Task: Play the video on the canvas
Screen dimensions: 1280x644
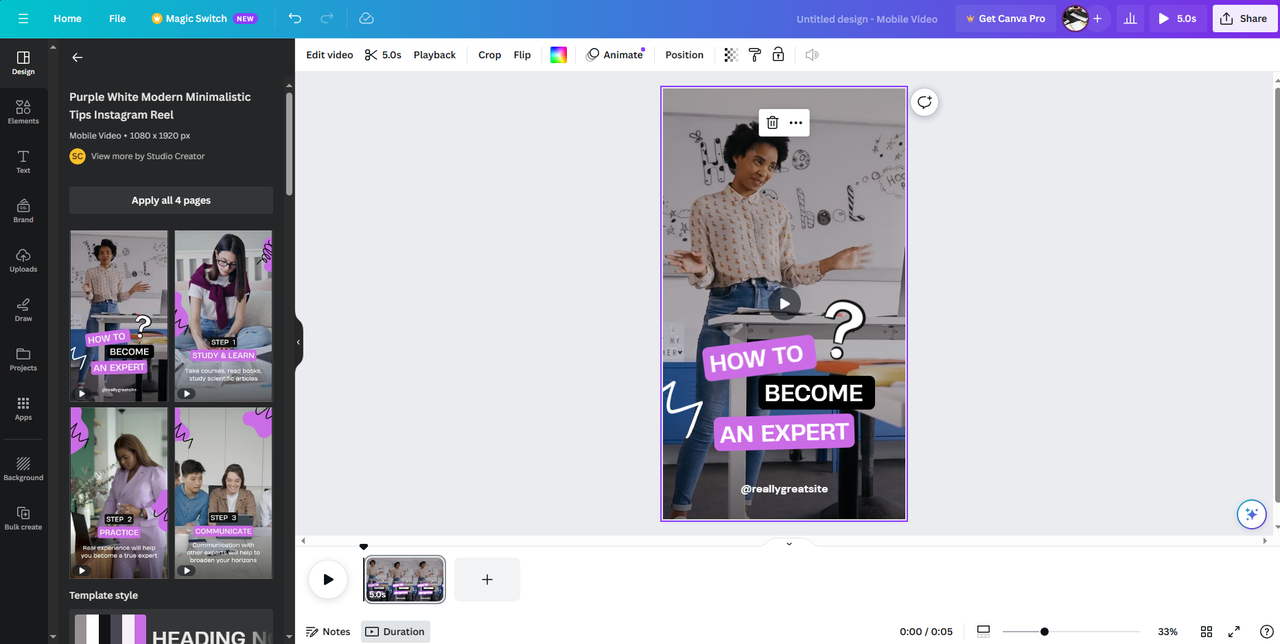Action: click(785, 304)
